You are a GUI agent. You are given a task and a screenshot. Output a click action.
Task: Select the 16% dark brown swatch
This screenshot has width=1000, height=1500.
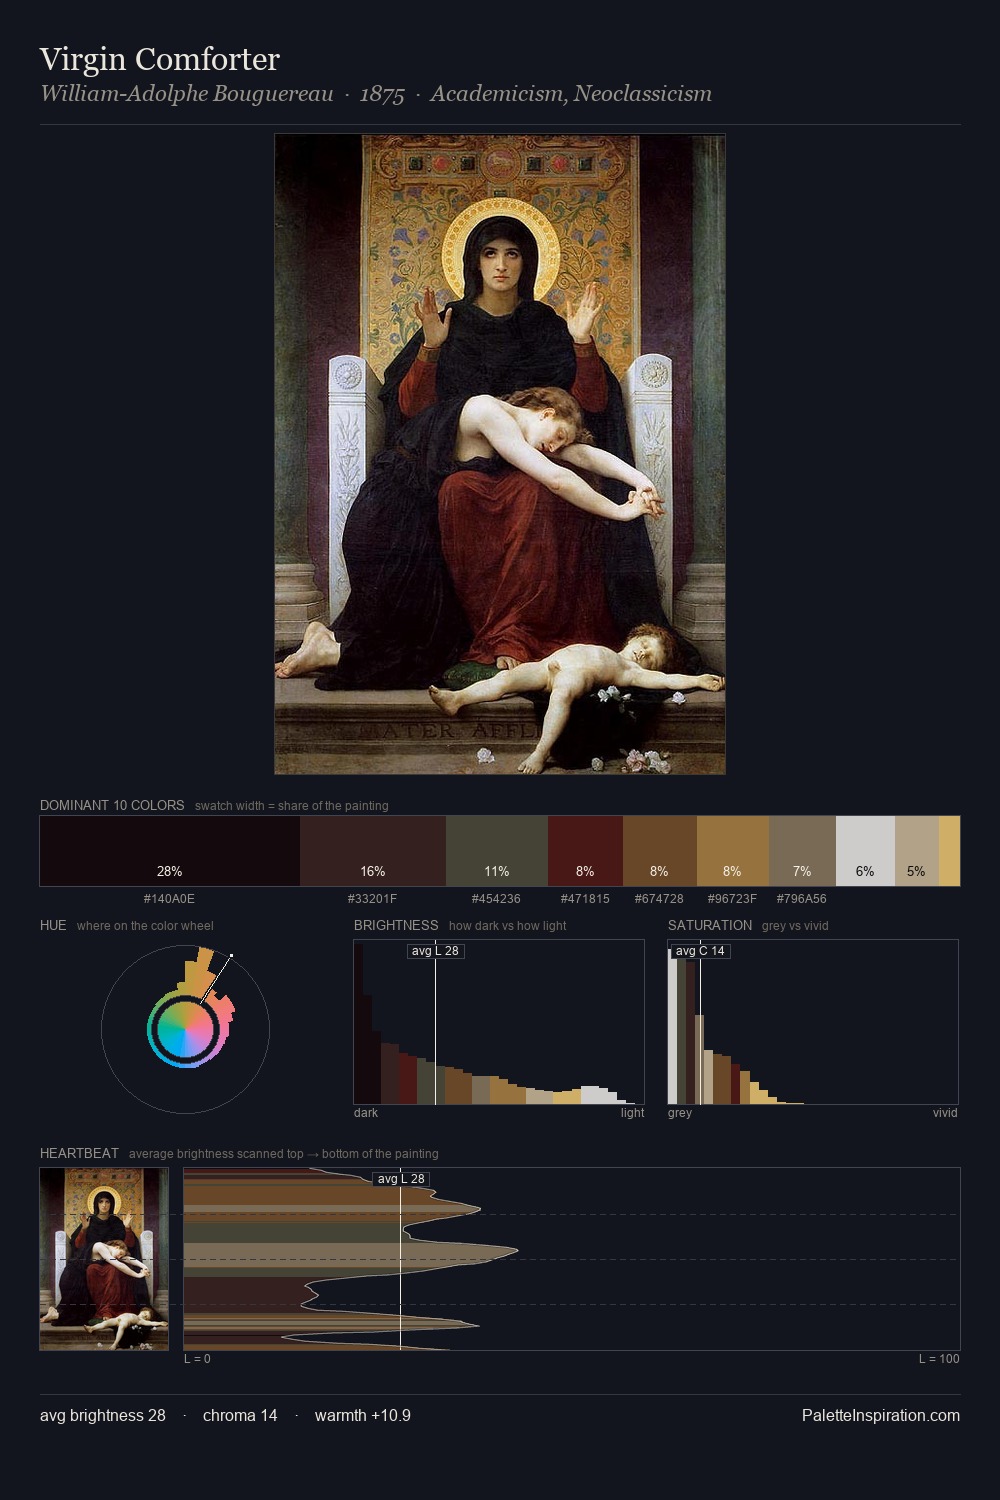coord(373,851)
